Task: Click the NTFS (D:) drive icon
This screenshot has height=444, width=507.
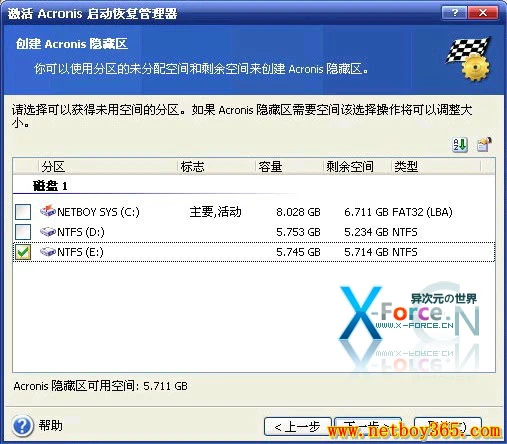Action: pos(48,232)
